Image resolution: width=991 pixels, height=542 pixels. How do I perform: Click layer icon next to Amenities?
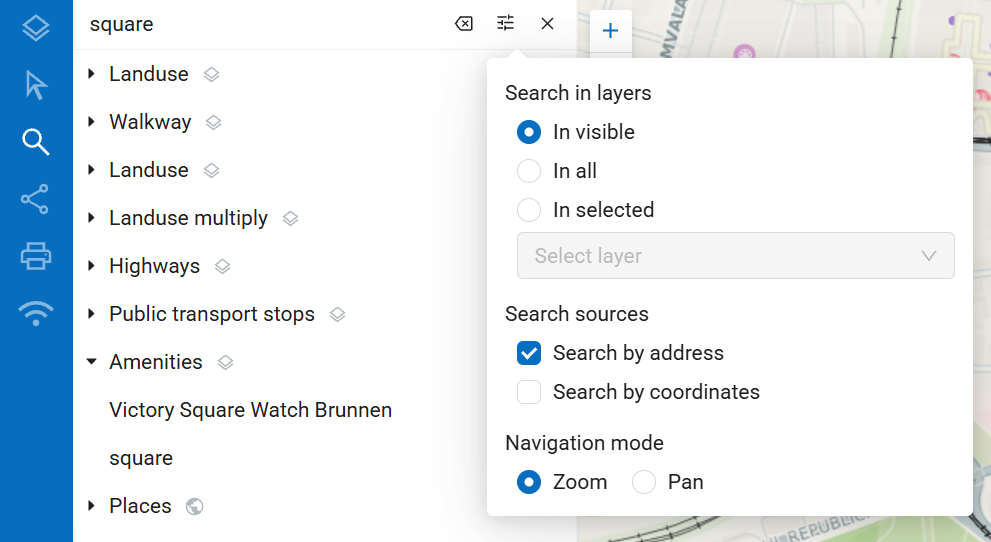point(226,363)
